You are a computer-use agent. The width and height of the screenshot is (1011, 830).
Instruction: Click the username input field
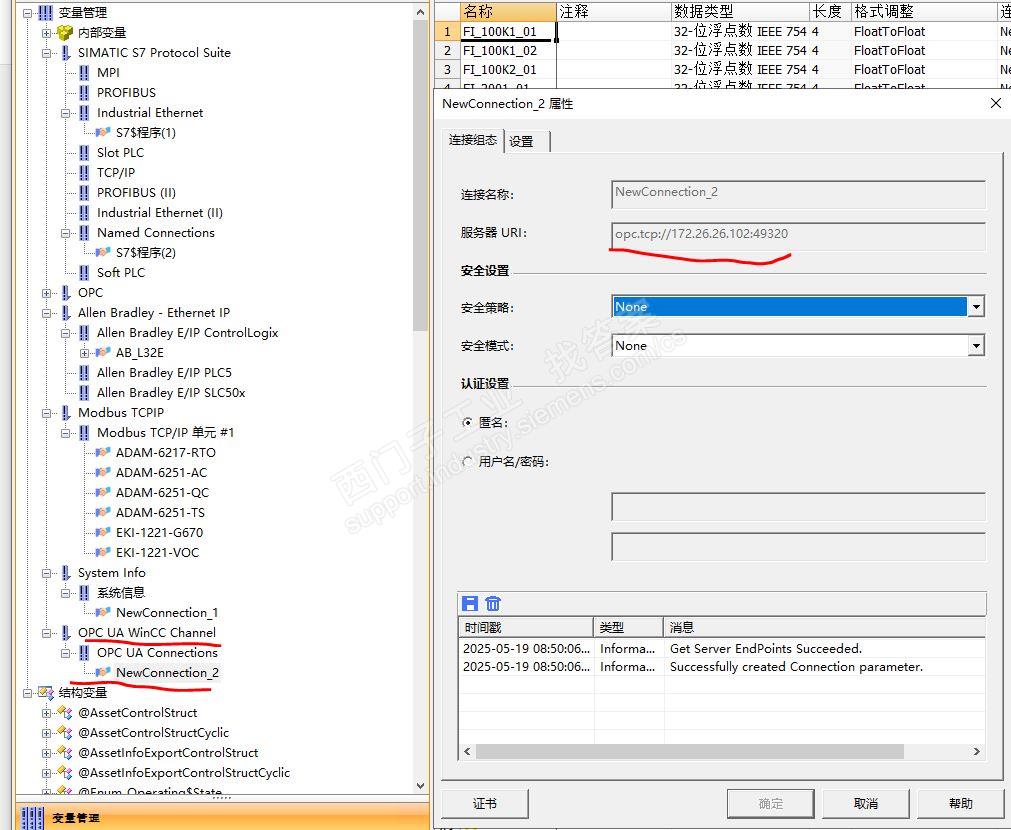click(798, 506)
